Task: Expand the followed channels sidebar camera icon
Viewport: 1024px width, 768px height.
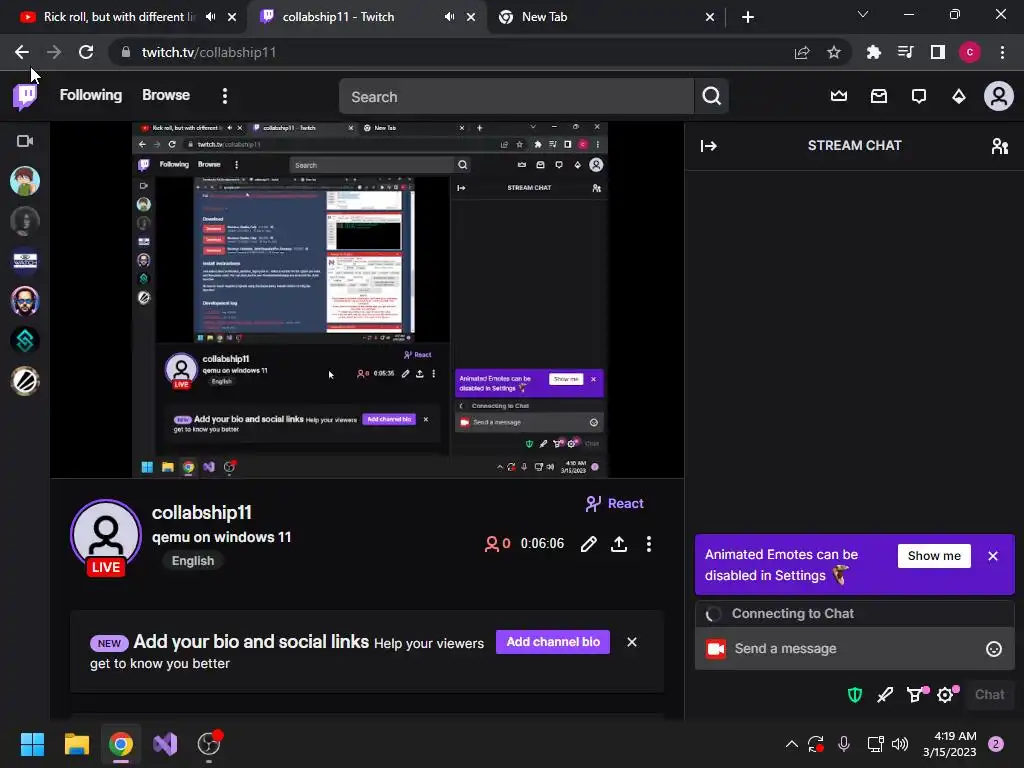Action: (x=25, y=141)
